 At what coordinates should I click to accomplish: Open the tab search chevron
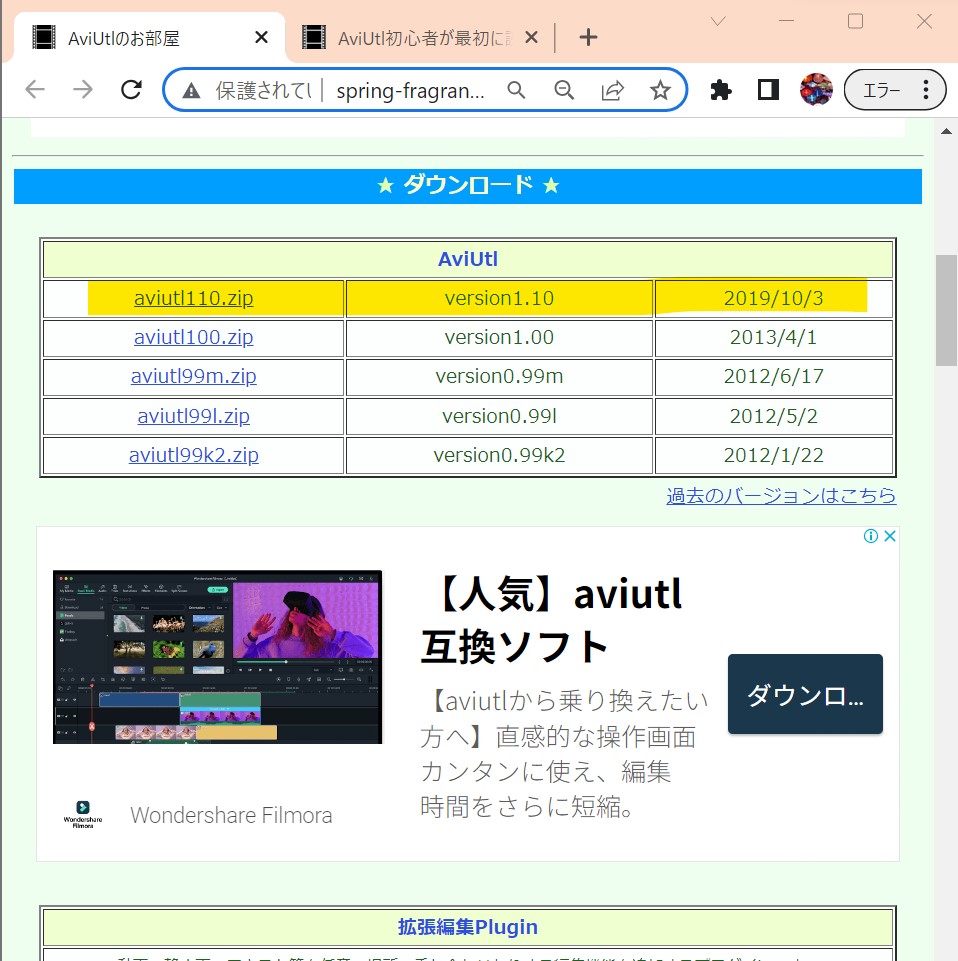[718, 21]
